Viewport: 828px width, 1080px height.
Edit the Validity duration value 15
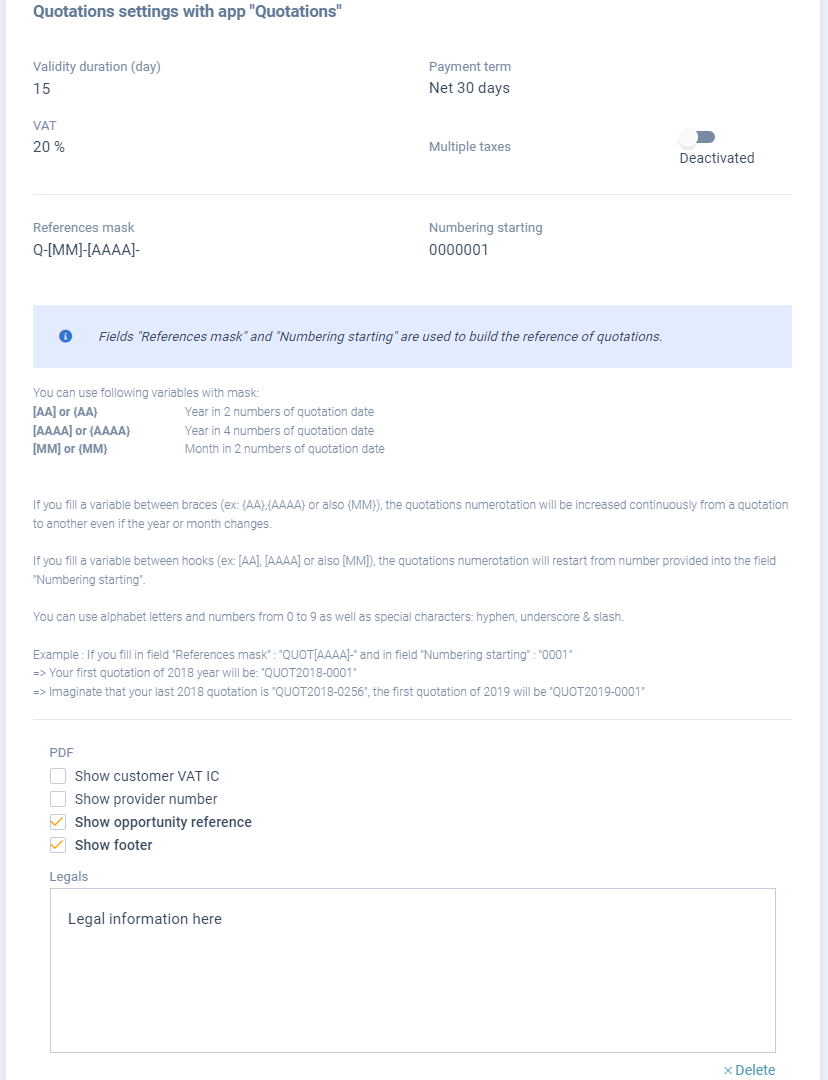click(42, 89)
